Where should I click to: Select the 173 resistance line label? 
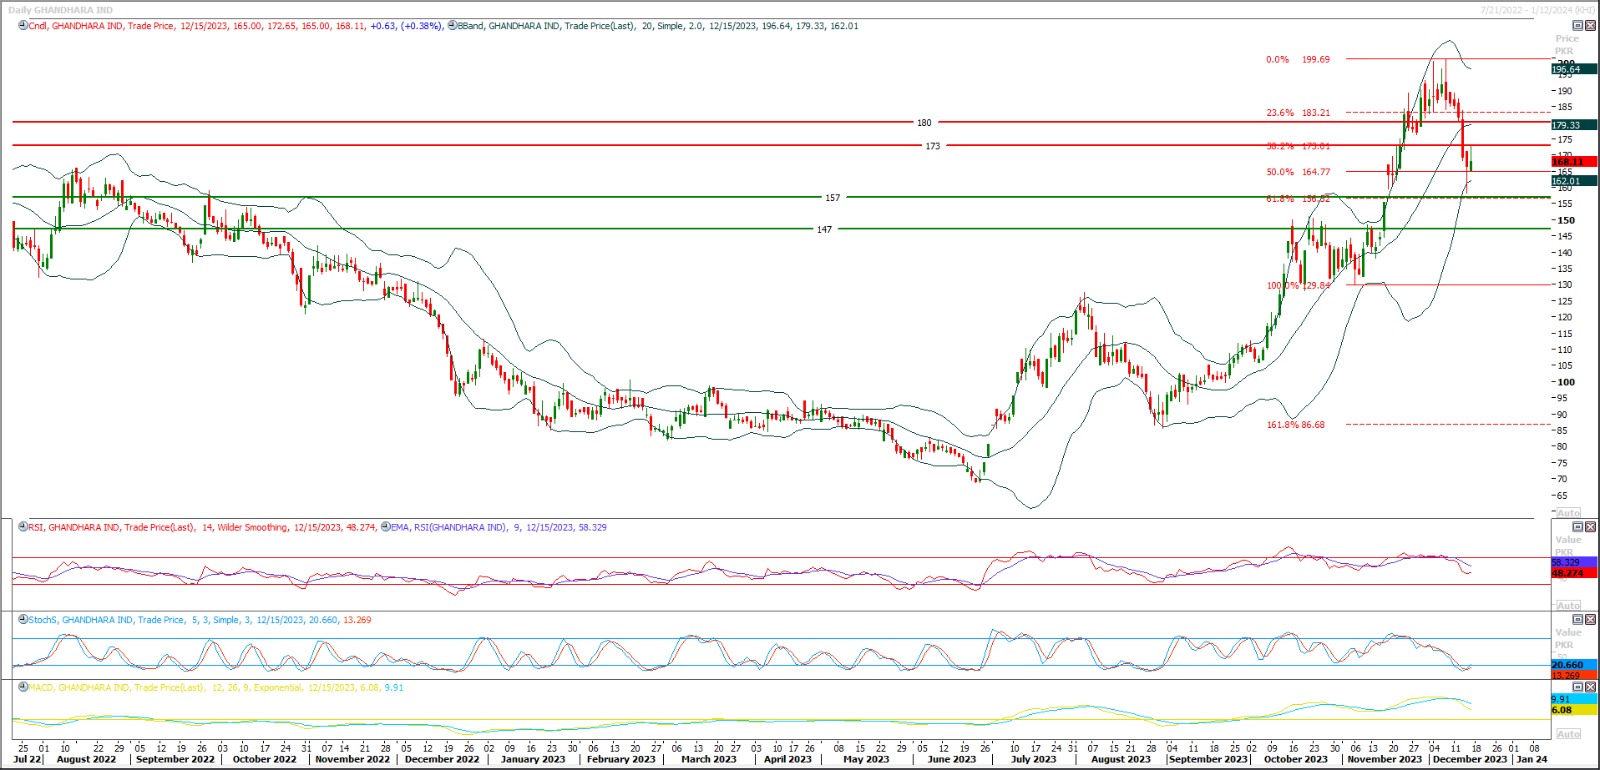point(932,146)
